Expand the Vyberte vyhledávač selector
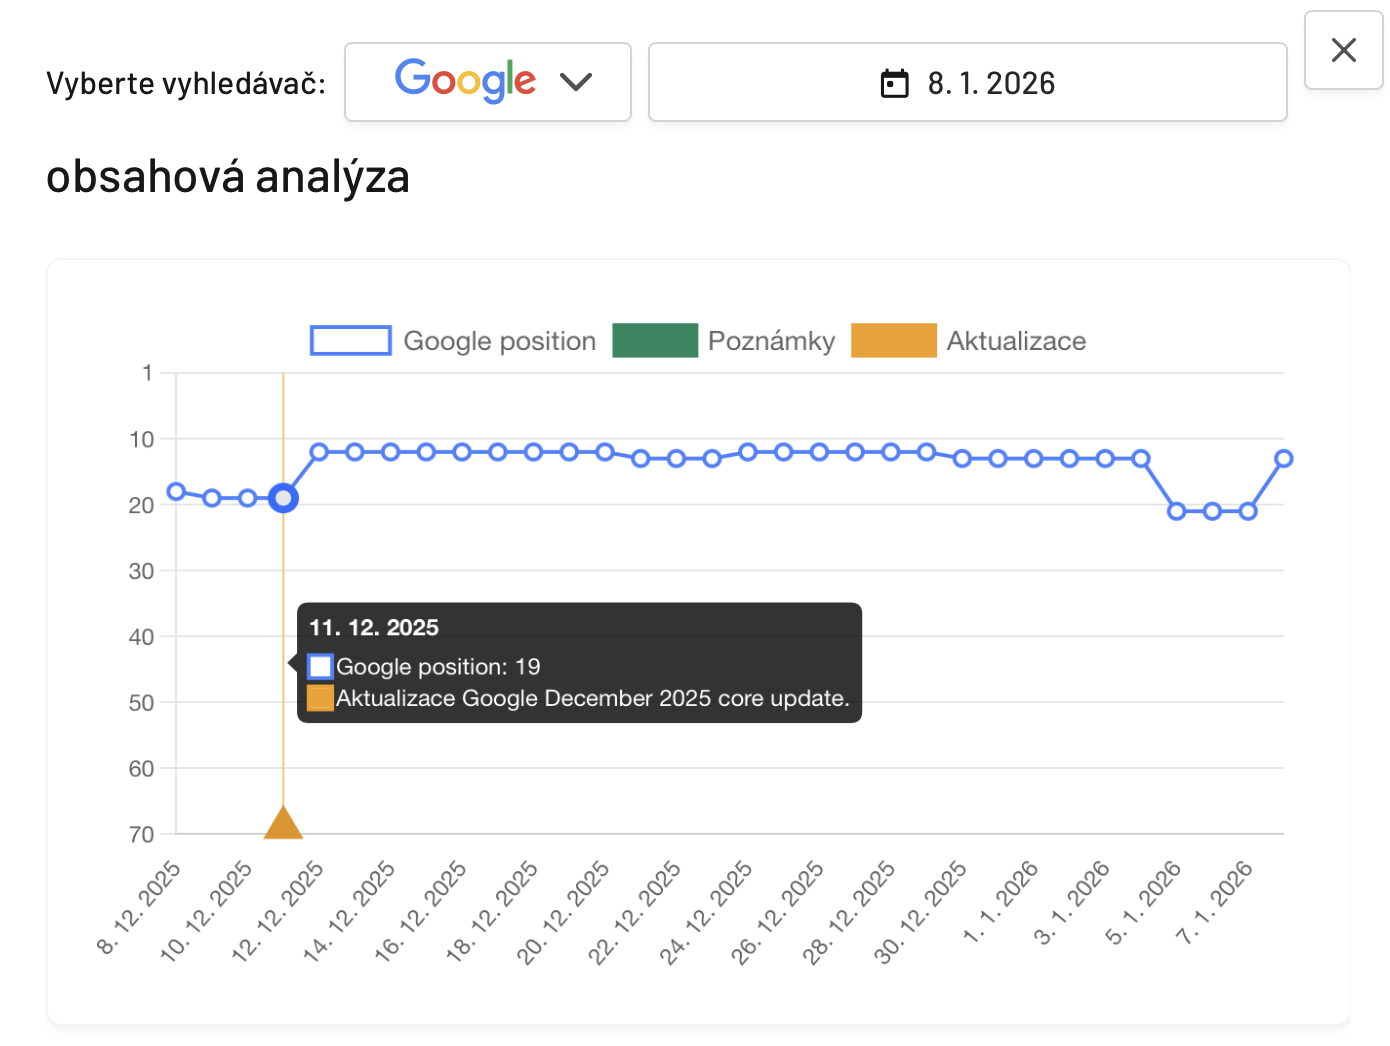This screenshot has width=1390, height=1046. pos(487,82)
